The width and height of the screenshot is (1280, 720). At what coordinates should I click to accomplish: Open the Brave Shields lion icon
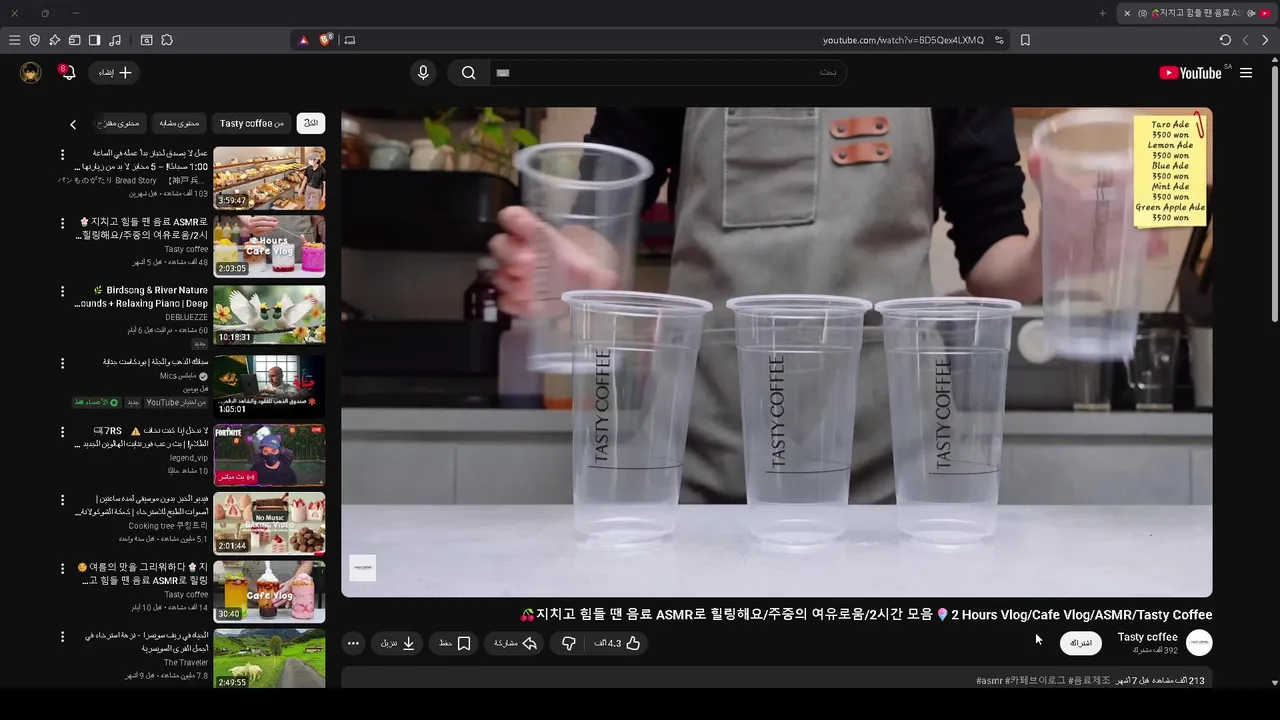[326, 40]
